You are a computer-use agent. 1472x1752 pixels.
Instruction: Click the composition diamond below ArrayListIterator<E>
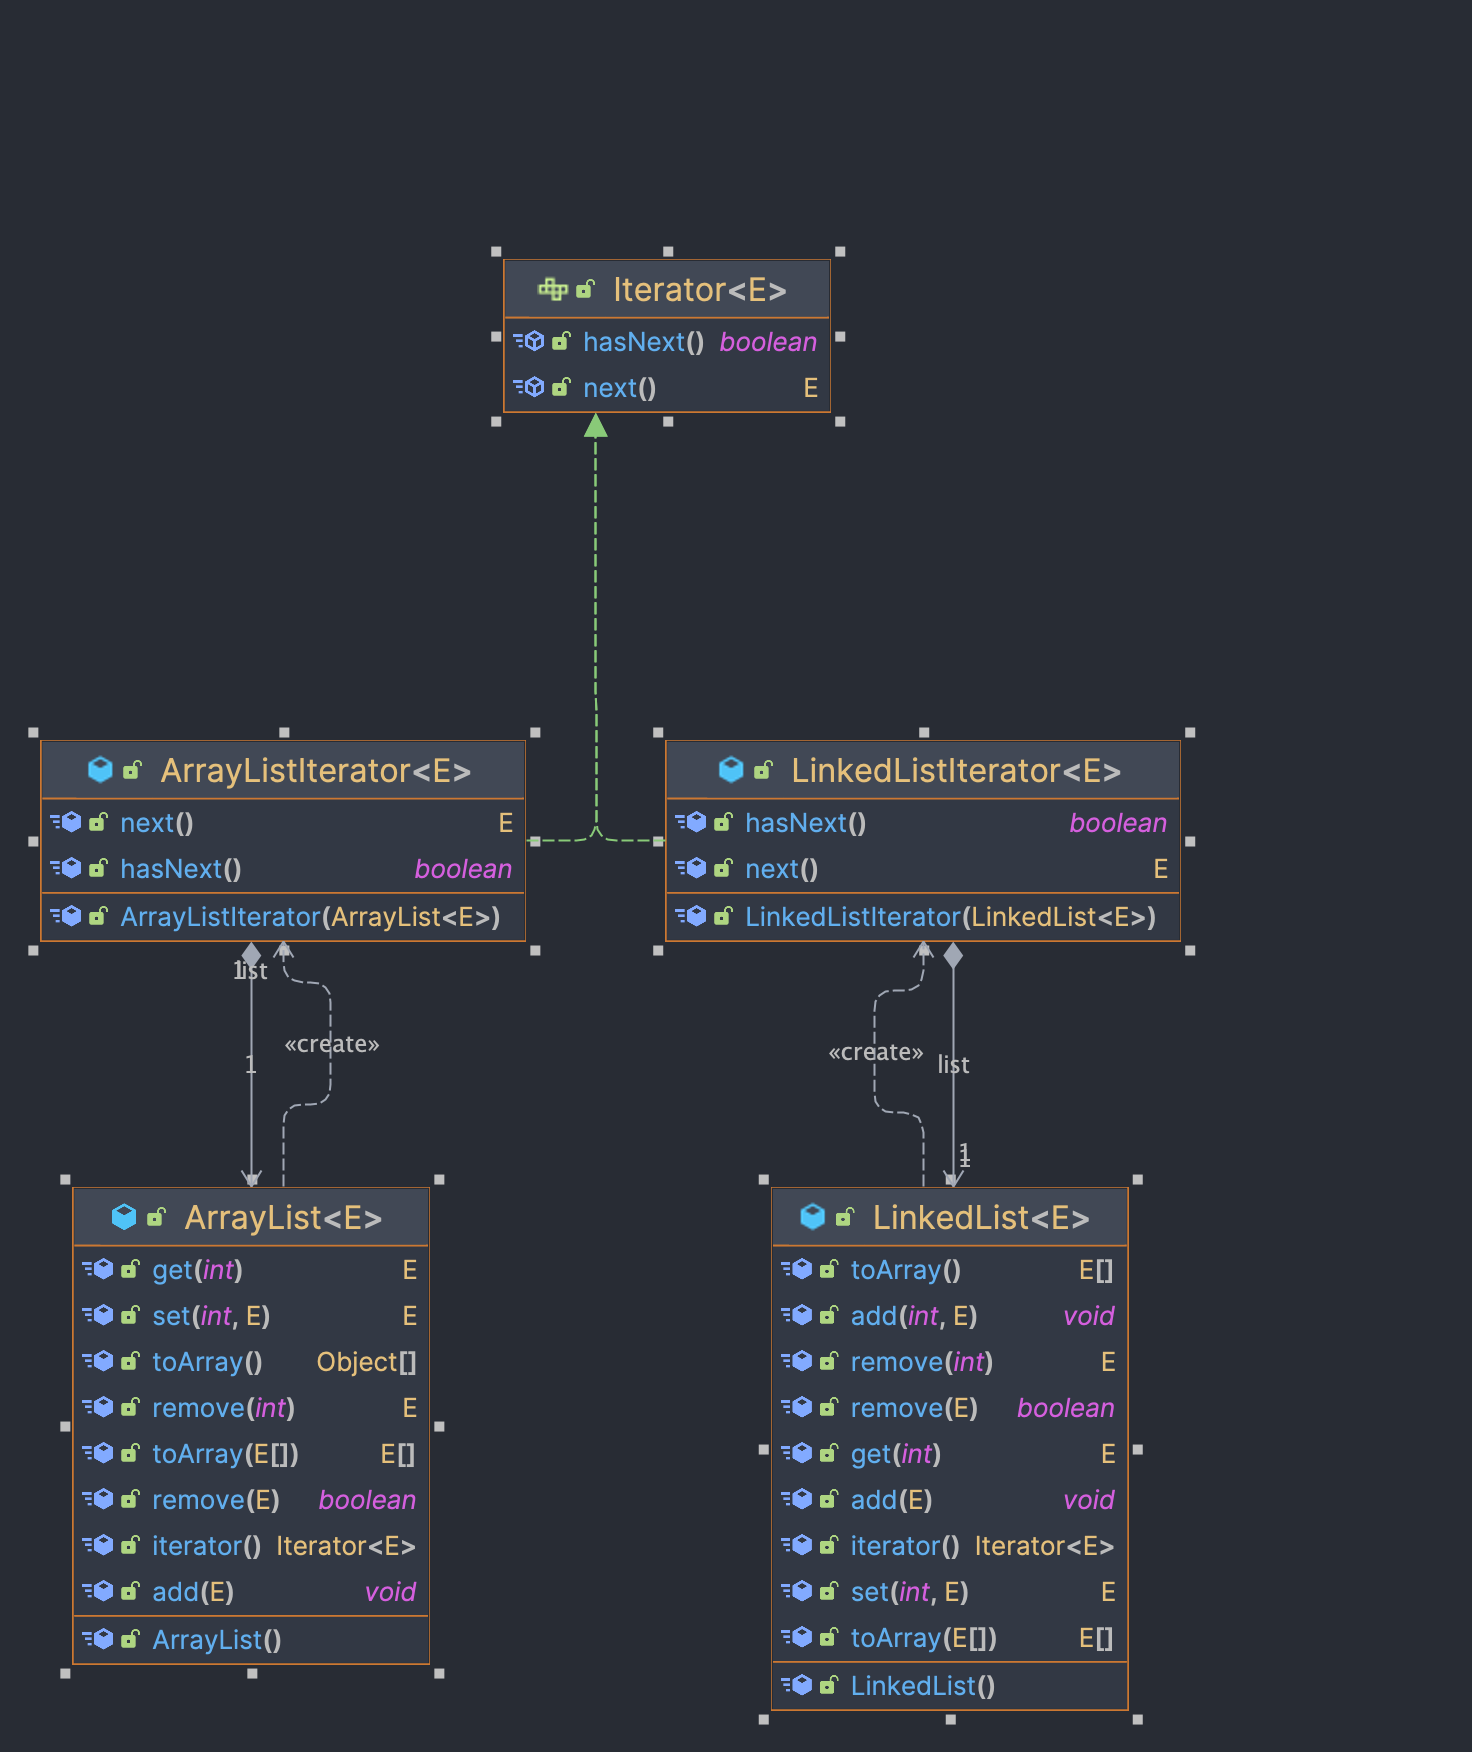point(252,956)
